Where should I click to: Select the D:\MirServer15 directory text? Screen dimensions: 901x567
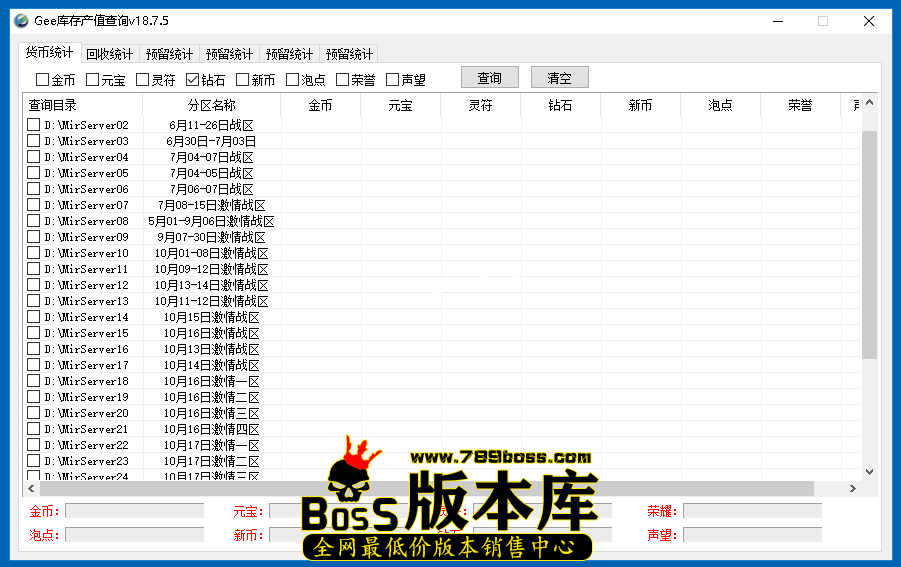click(x=86, y=333)
